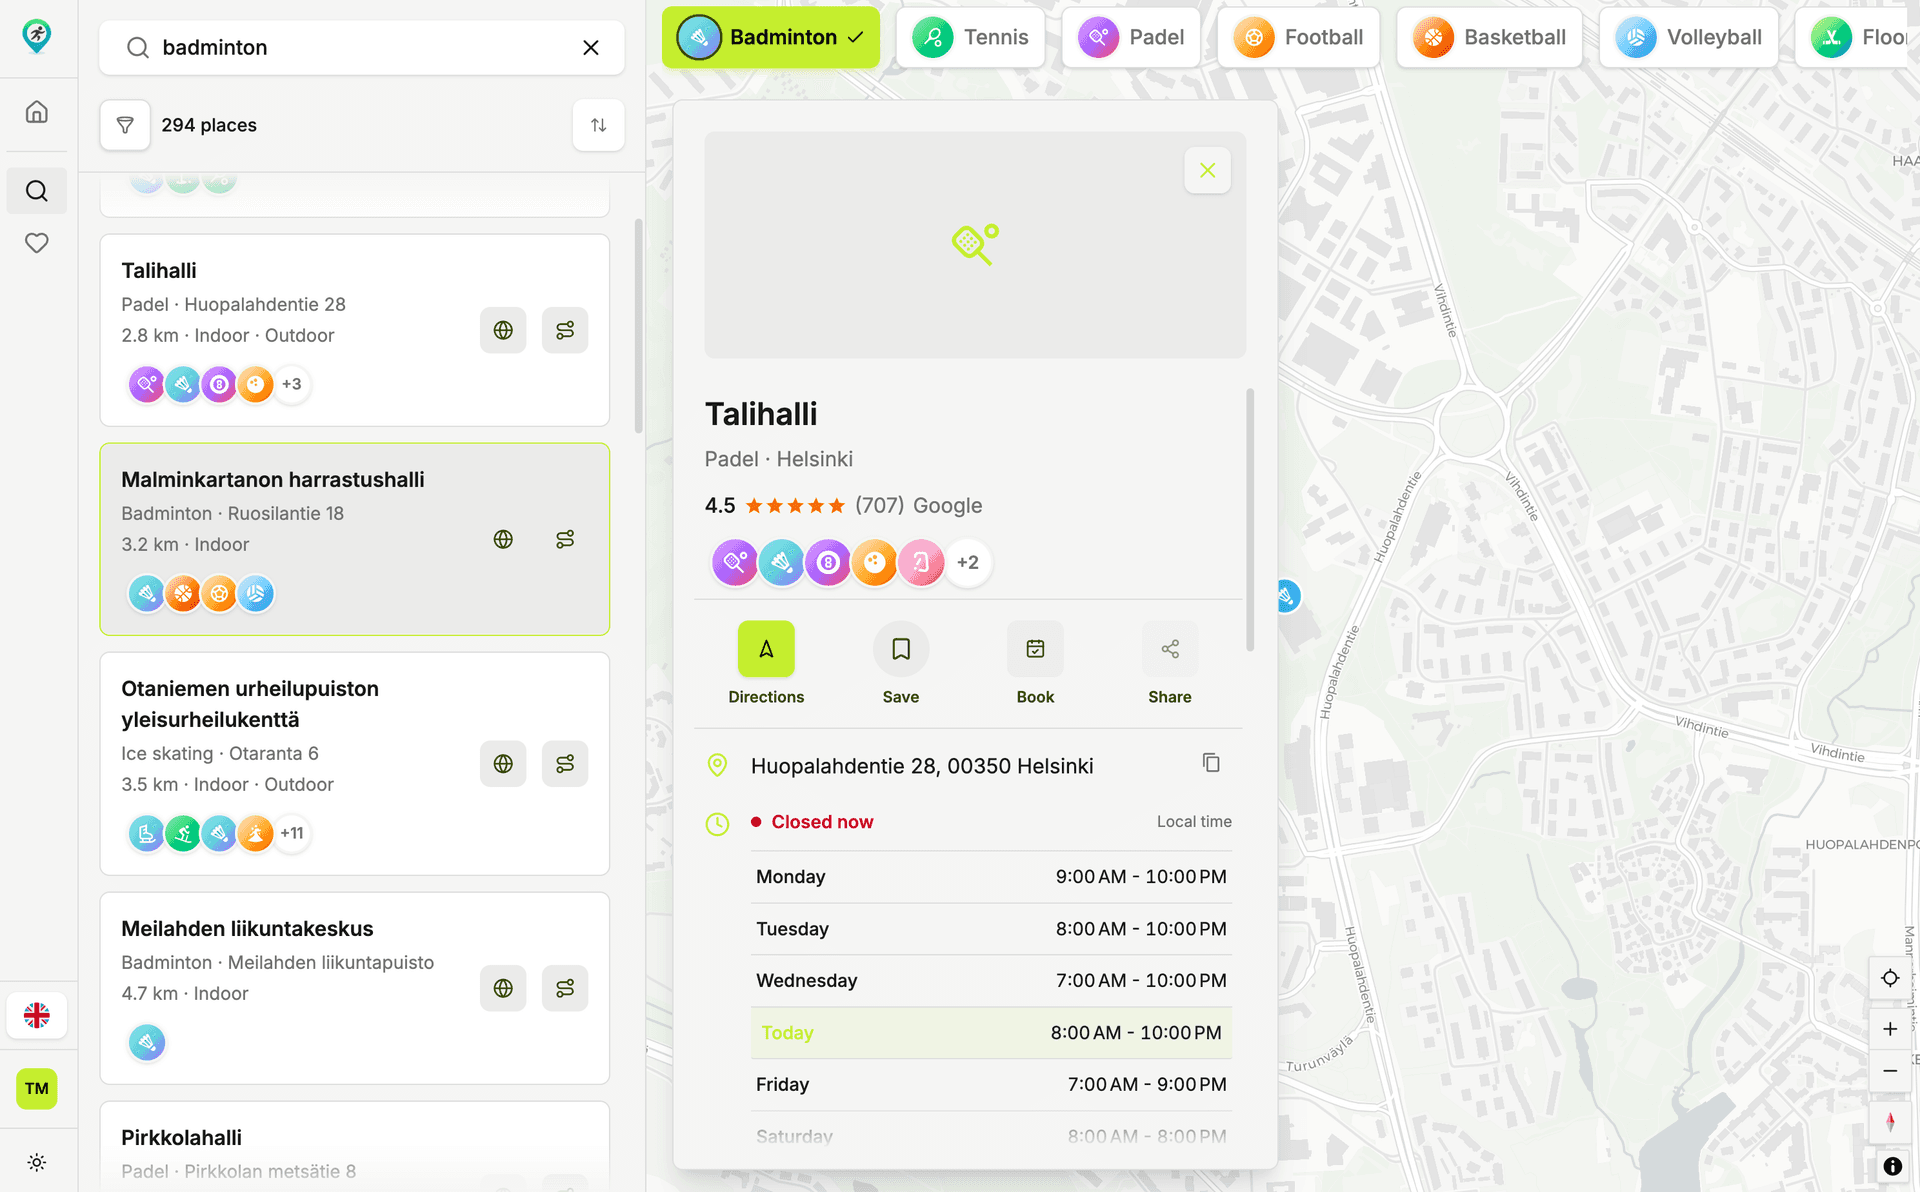
Task: Open the search icon in sidebar
Action: coord(37,191)
